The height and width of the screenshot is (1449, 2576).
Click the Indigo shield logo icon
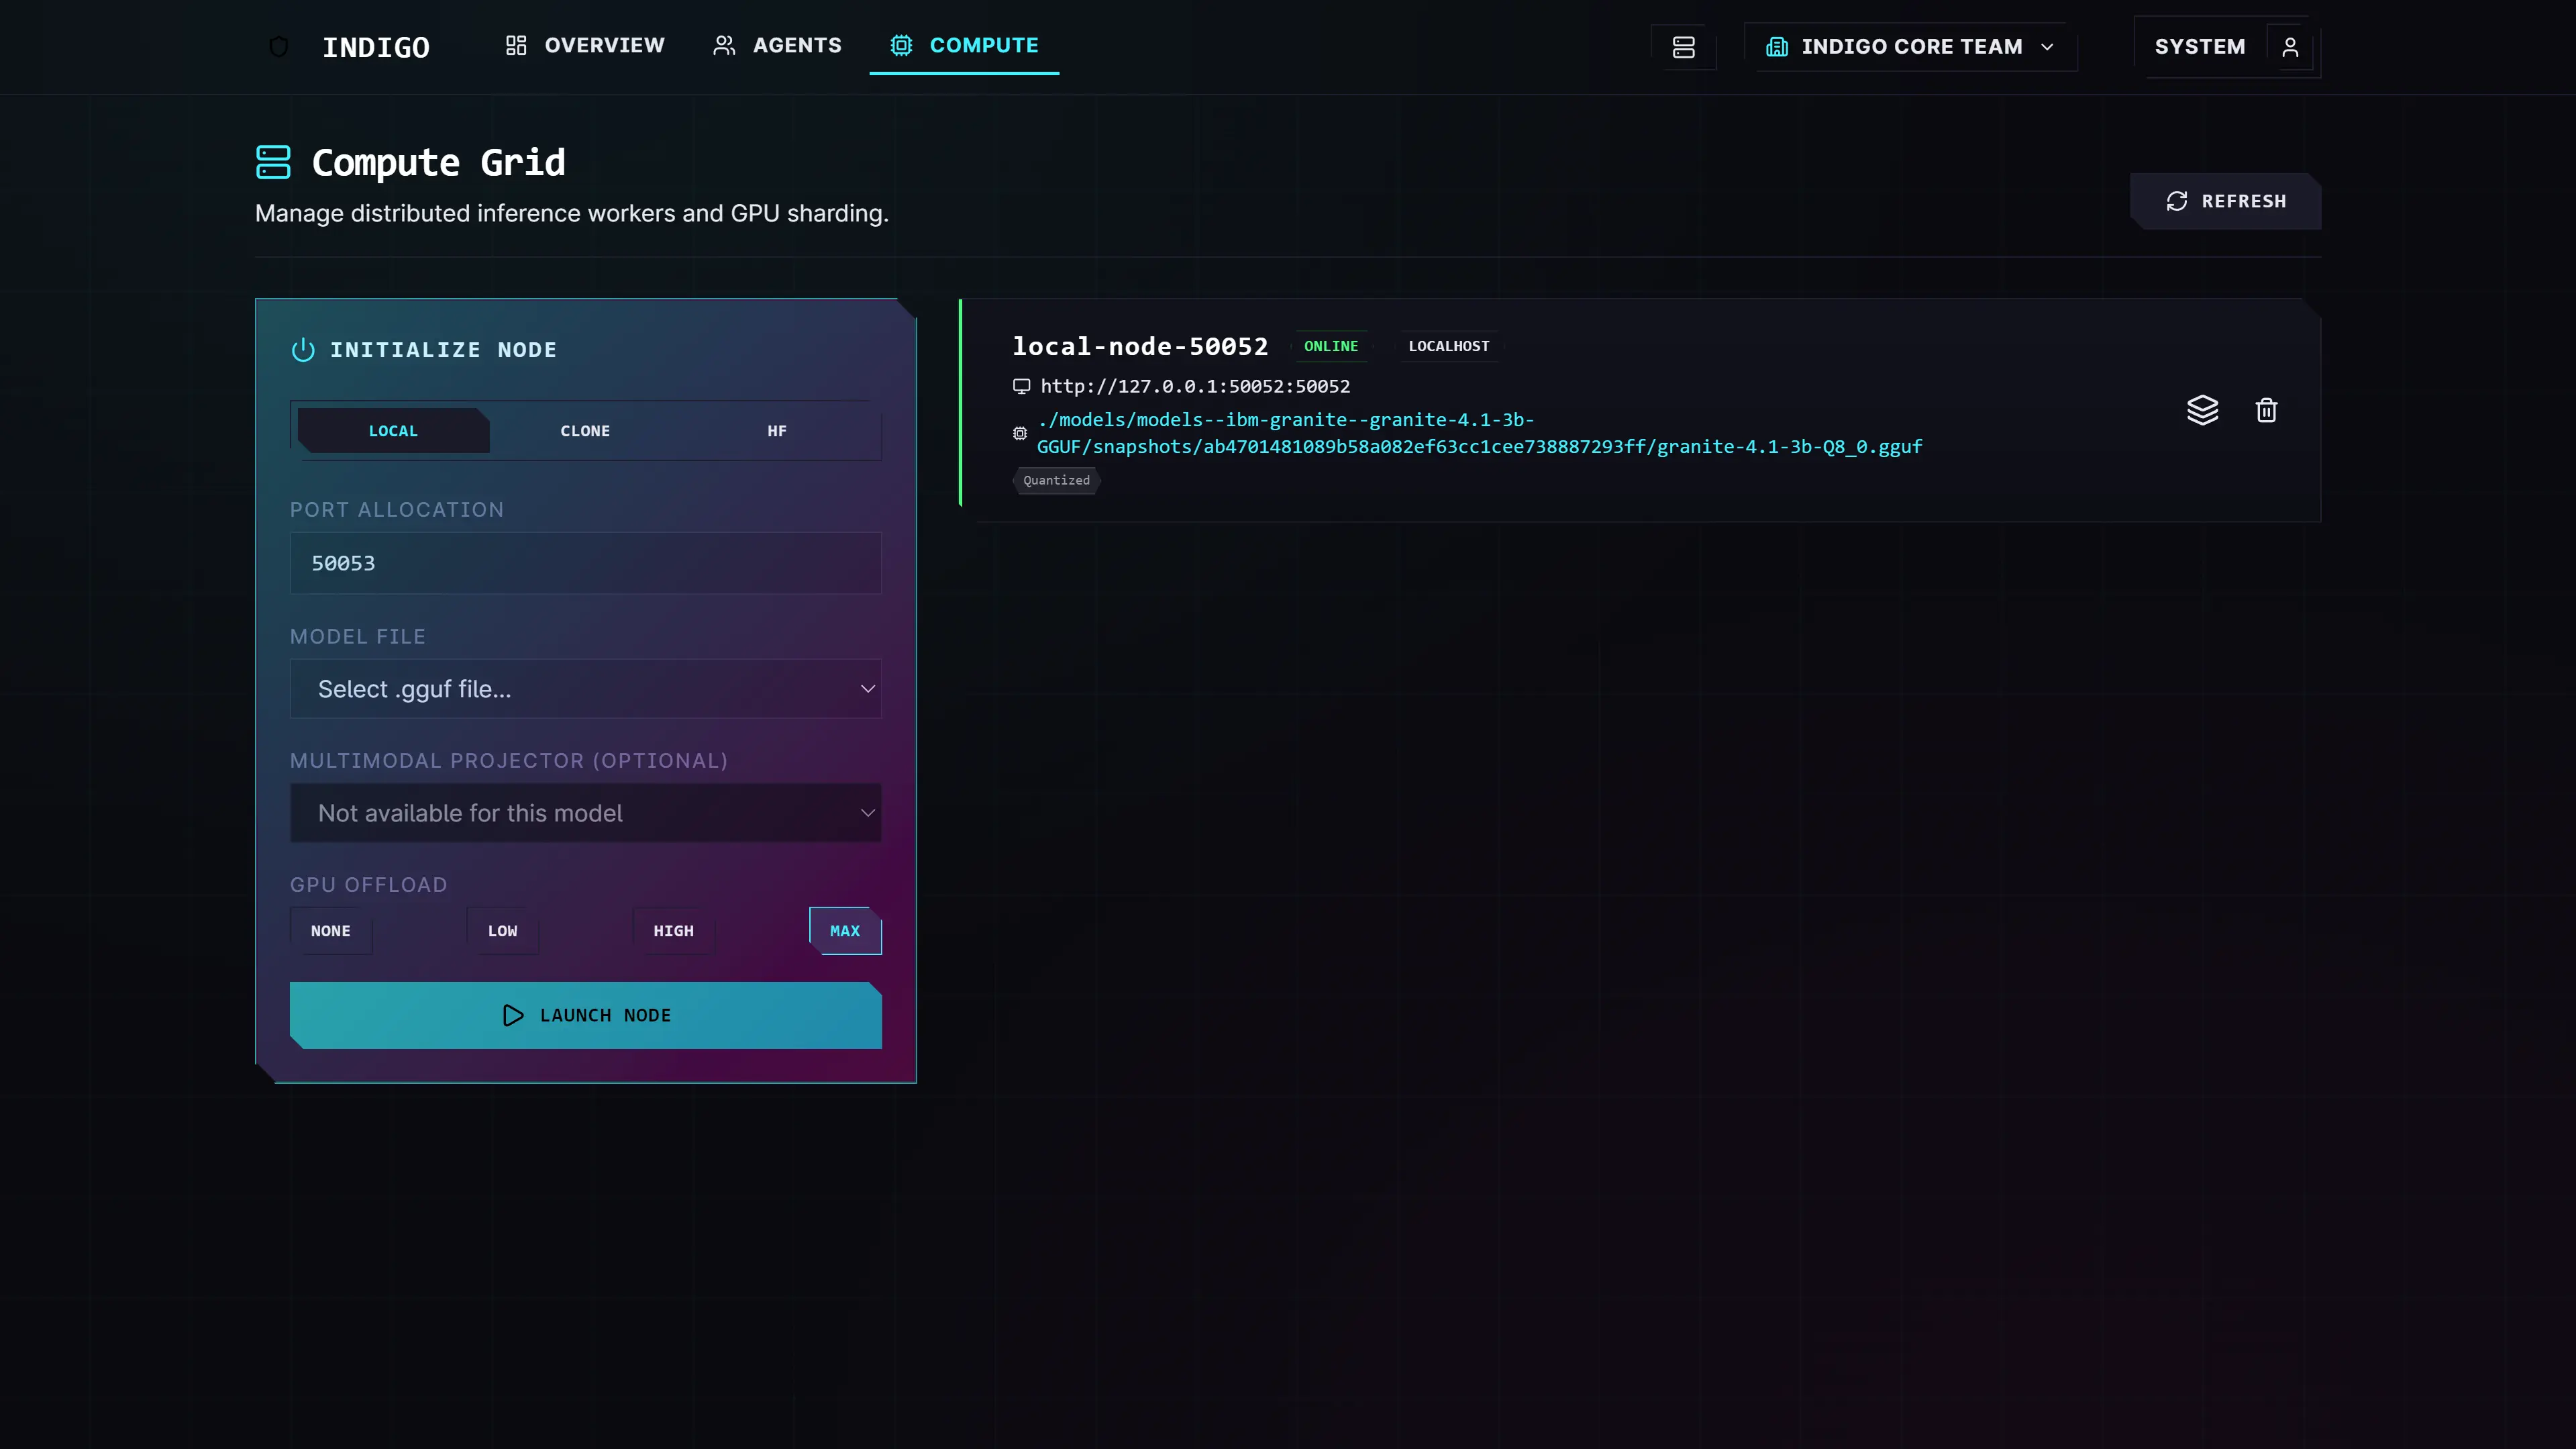(279, 47)
